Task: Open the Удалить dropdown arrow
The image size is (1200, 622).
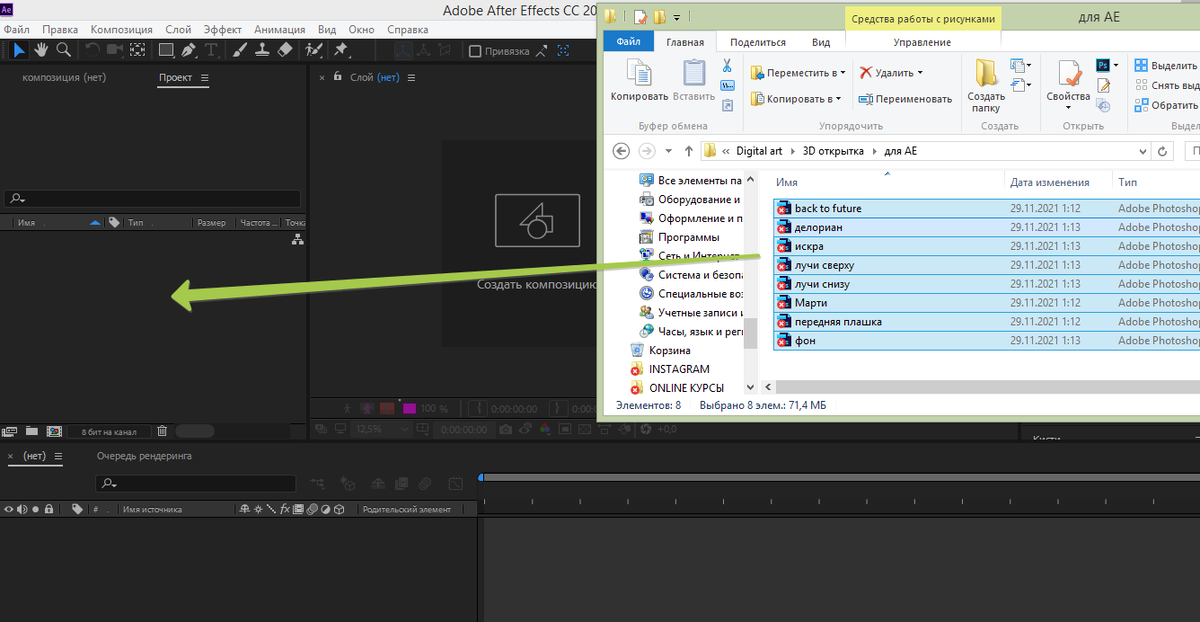Action: pos(920,73)
